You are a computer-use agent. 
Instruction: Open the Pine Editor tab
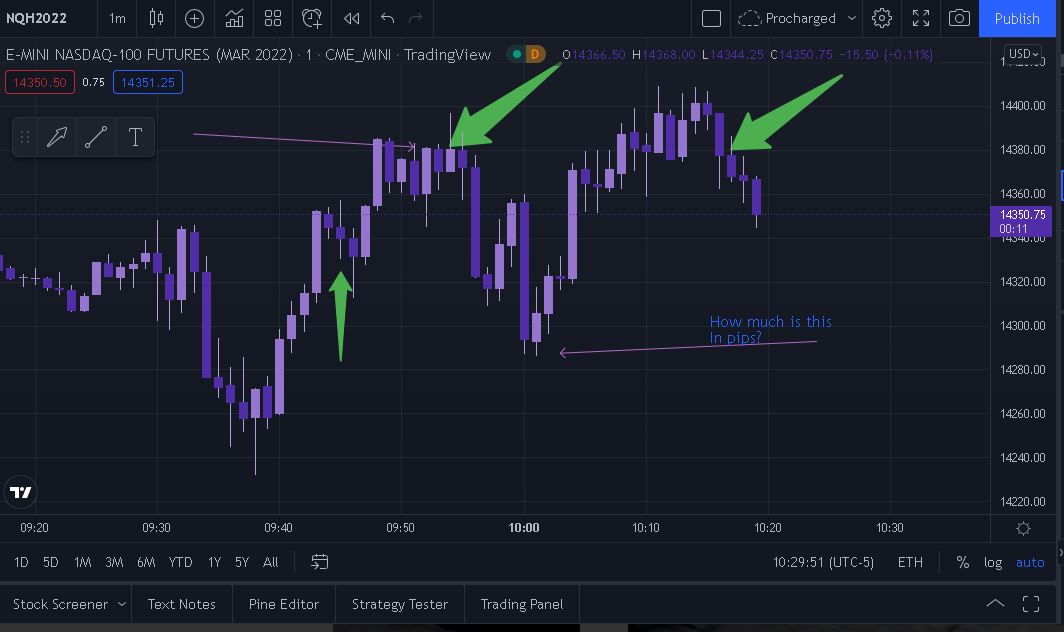click(284, 604)
